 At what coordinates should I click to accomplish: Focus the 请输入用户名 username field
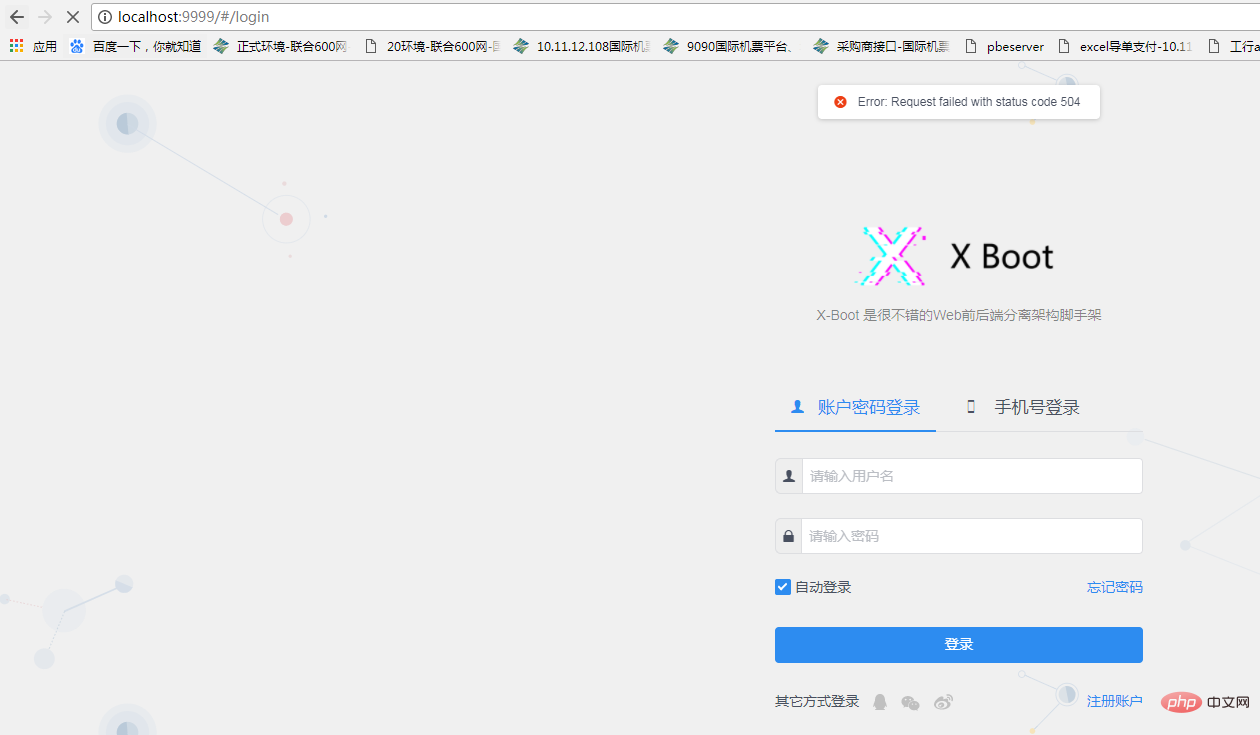click(x=972, y=476)
